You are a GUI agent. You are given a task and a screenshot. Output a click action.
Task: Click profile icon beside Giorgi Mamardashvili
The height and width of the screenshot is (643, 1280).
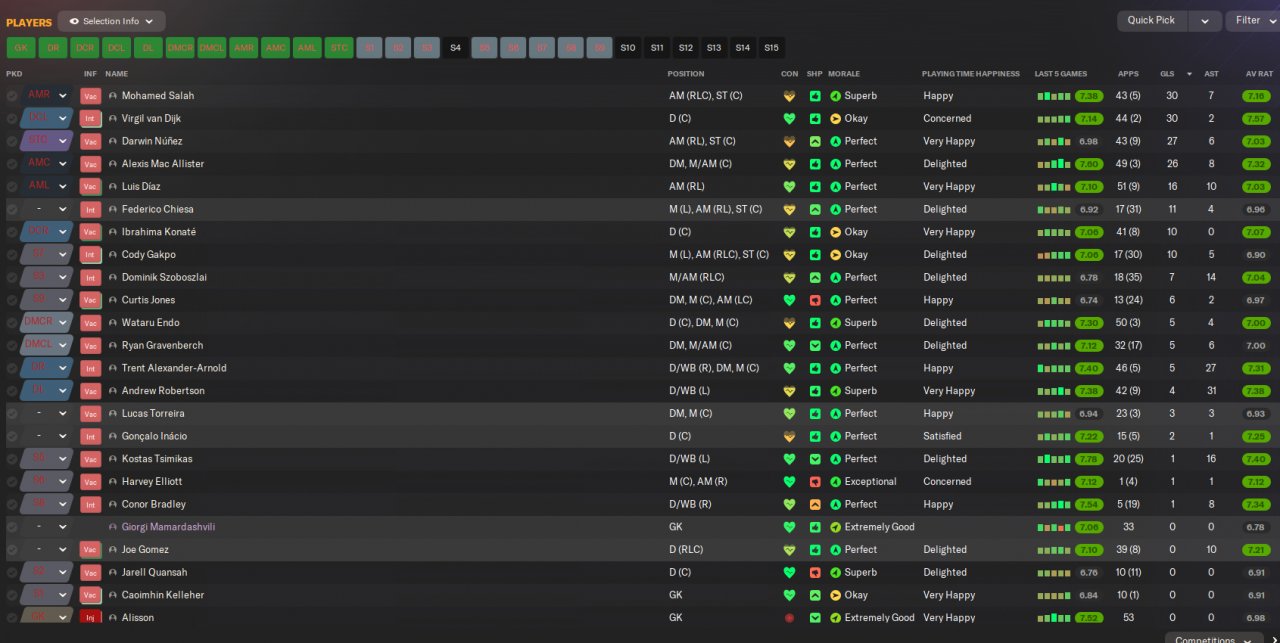click(113, 527)
